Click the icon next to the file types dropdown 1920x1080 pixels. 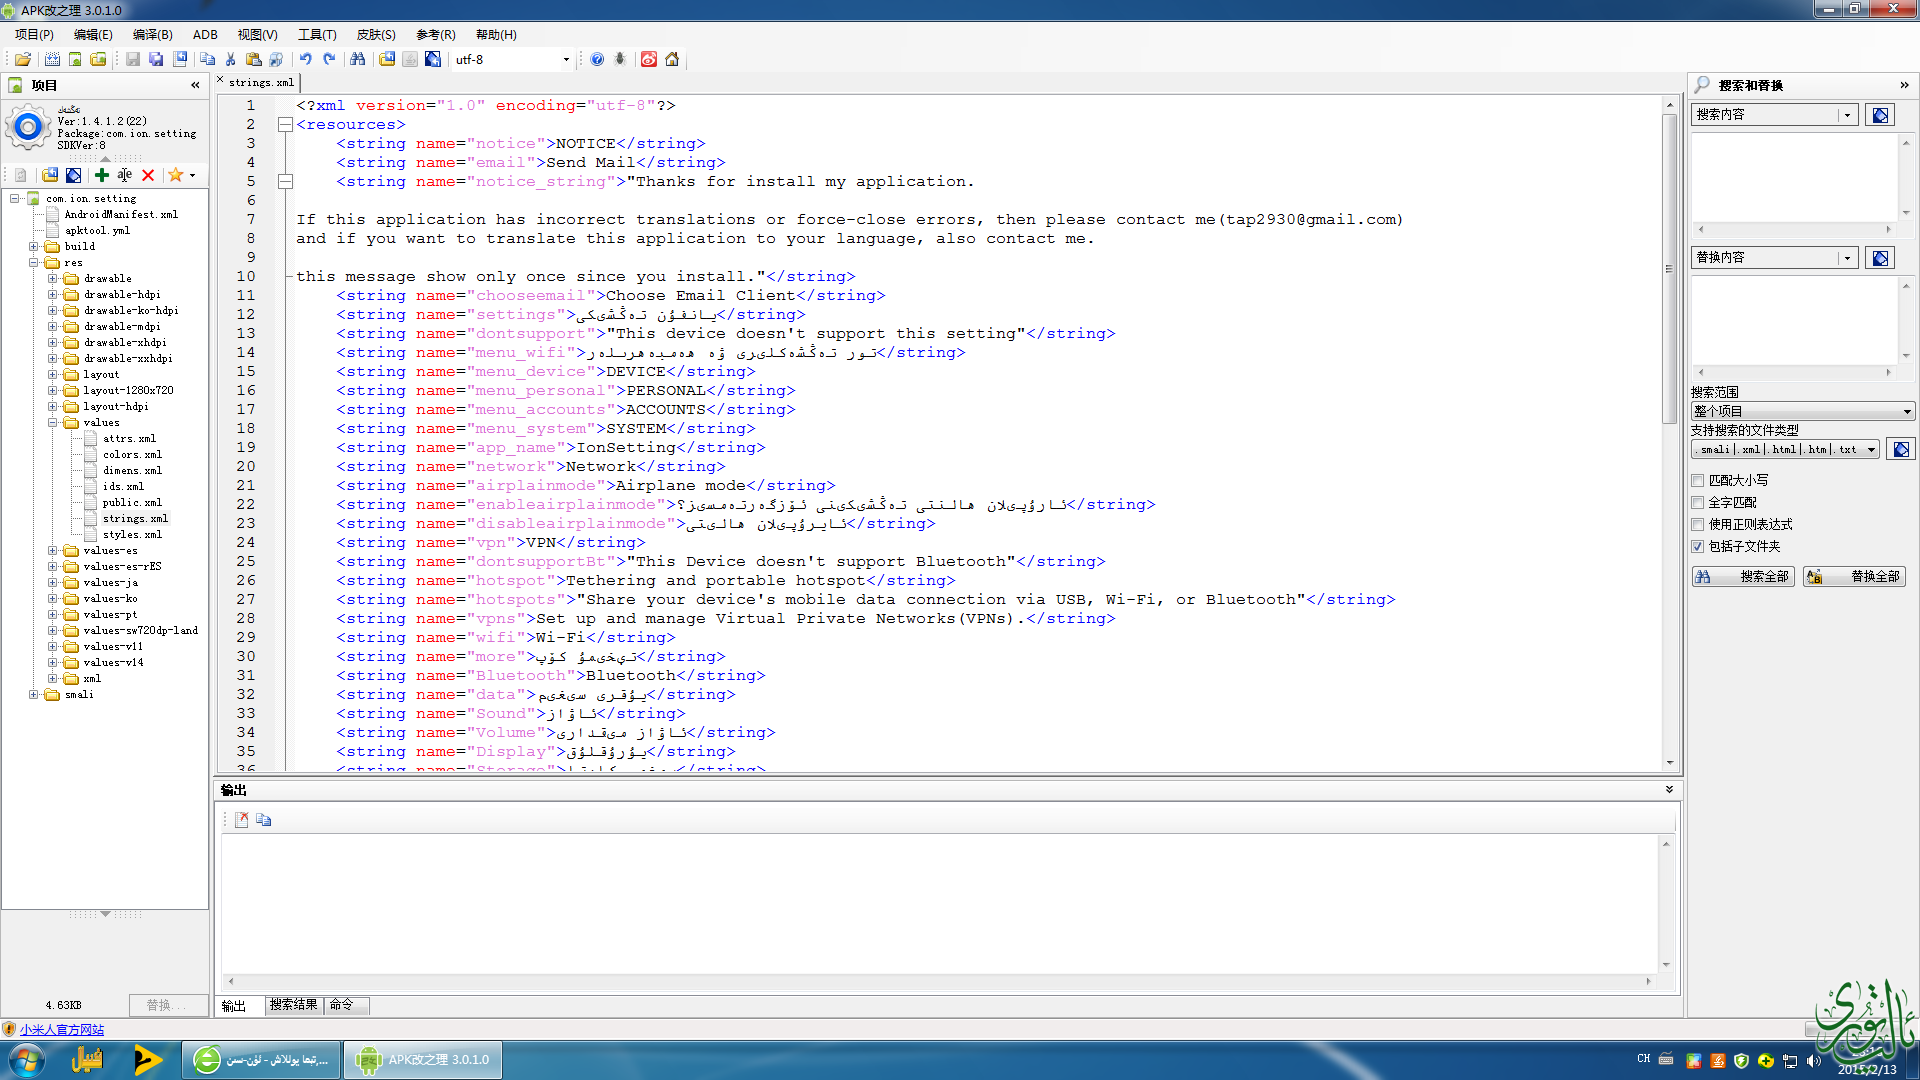point(1901,450)
